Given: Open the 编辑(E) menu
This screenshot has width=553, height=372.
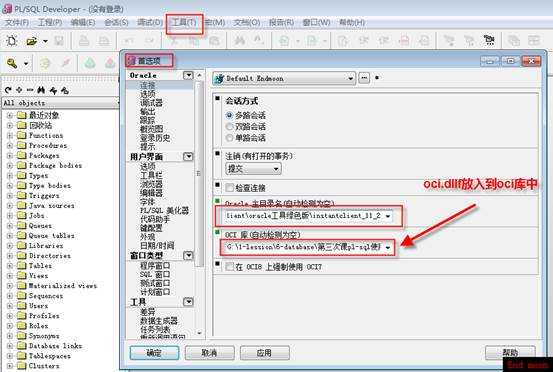Looking at the screenshot, I should pyautogui.click(x=83, y=23).
